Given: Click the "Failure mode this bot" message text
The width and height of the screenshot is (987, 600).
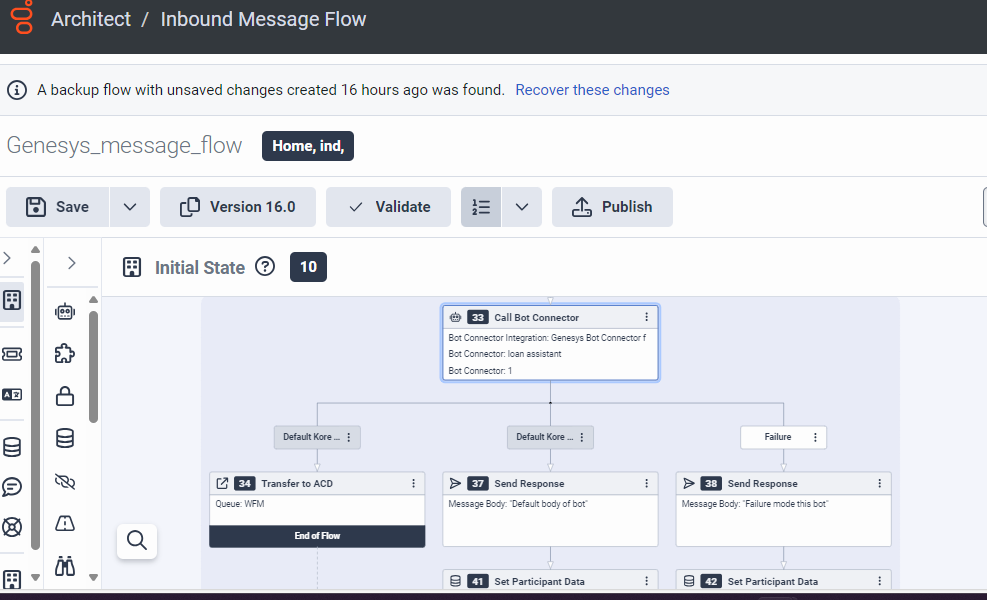Looking at the screenshot, I should tap(755, 504).
